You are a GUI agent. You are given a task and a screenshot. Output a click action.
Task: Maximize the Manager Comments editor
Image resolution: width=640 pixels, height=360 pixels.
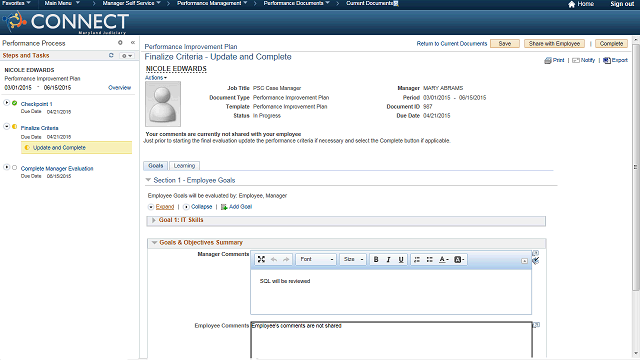(261, 259)
